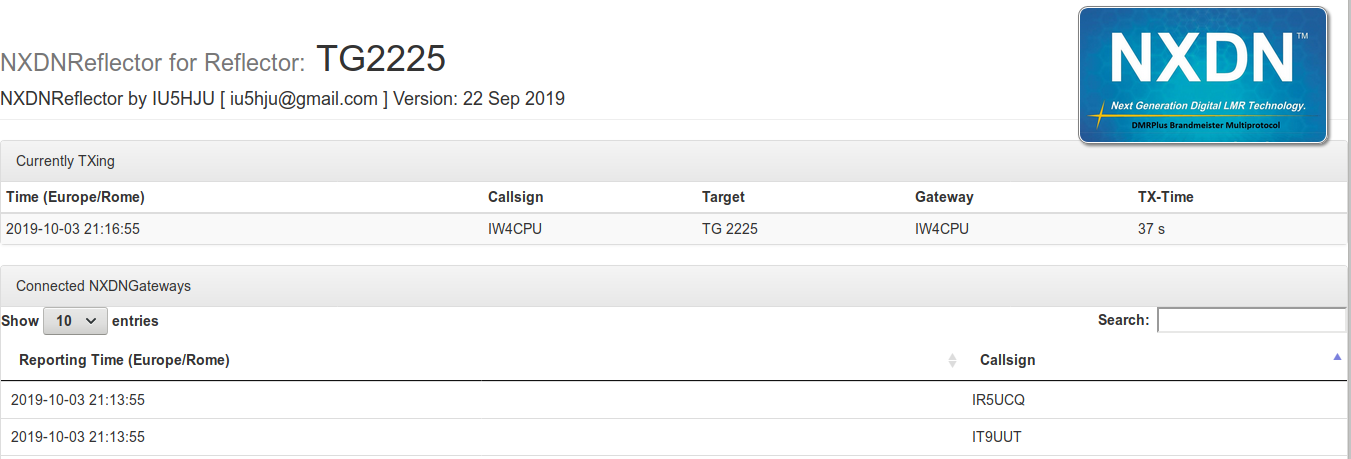Click the iu5hju@gmail.com email address

tap(303, 99)
